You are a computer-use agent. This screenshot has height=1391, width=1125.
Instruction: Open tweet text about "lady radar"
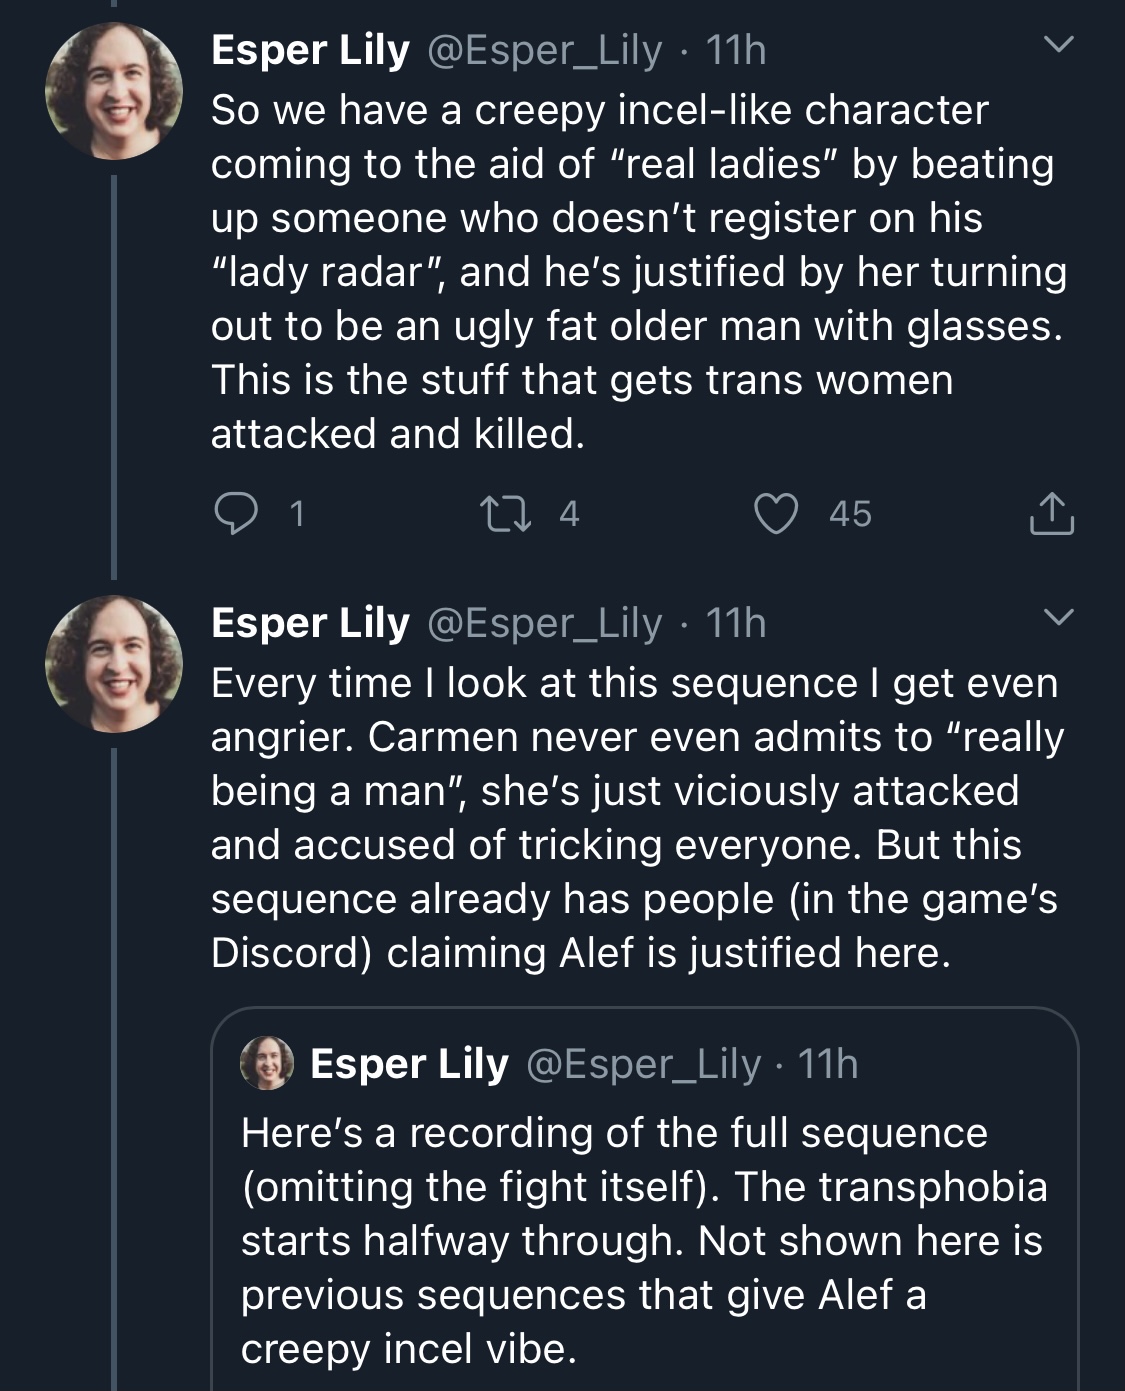638,272
